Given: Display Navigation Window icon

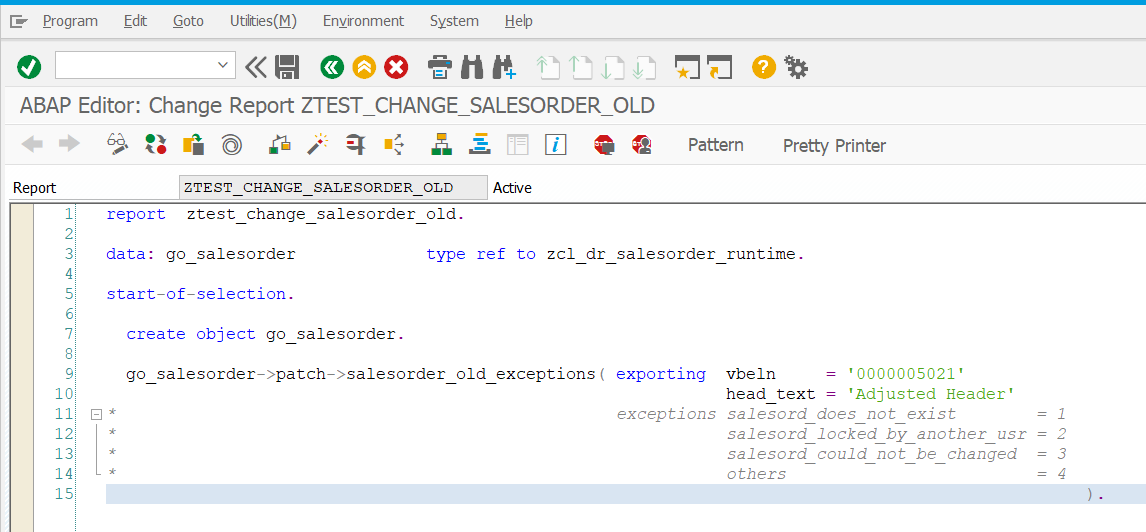Looking at the screenshot, I should (479, 145).
